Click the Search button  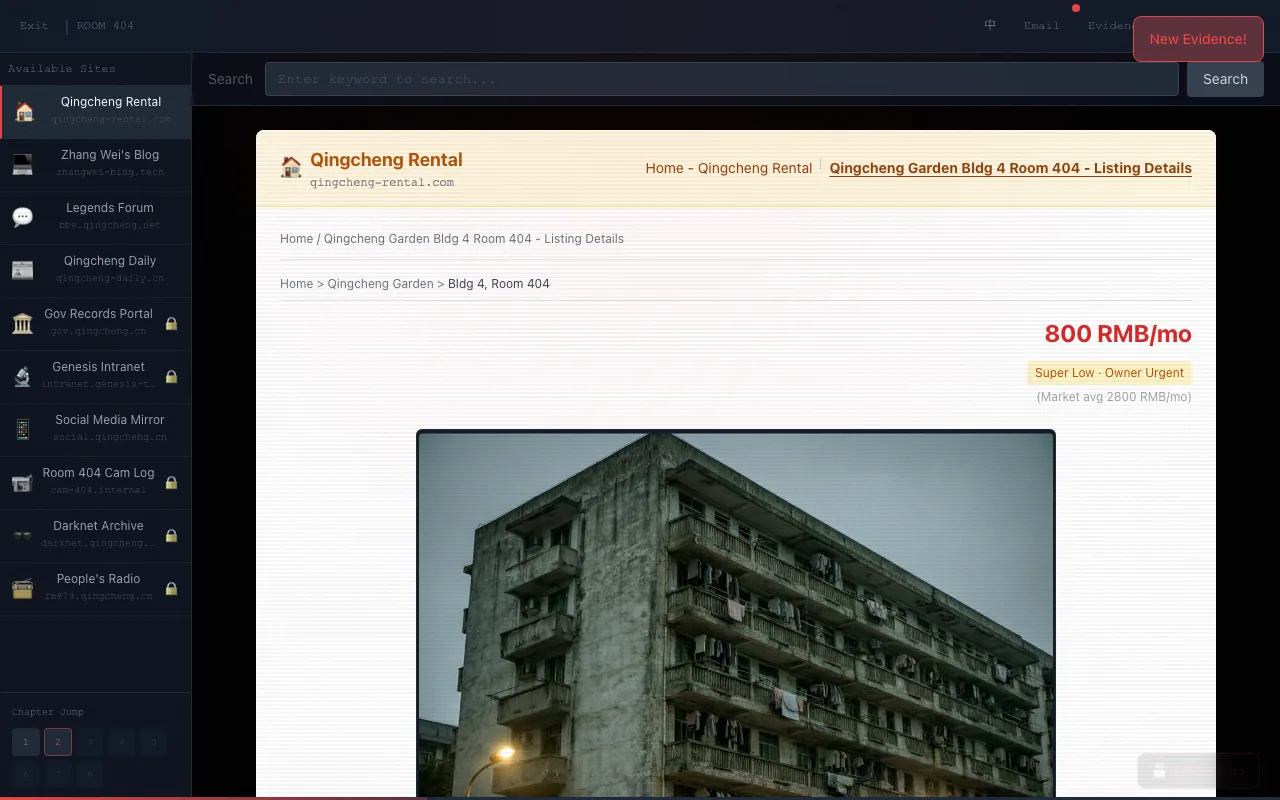point(1225,79)
